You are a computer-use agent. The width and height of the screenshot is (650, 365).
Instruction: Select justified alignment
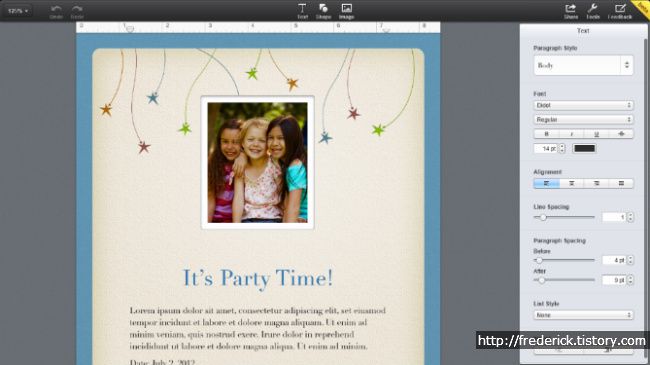[x=621, y=183]
